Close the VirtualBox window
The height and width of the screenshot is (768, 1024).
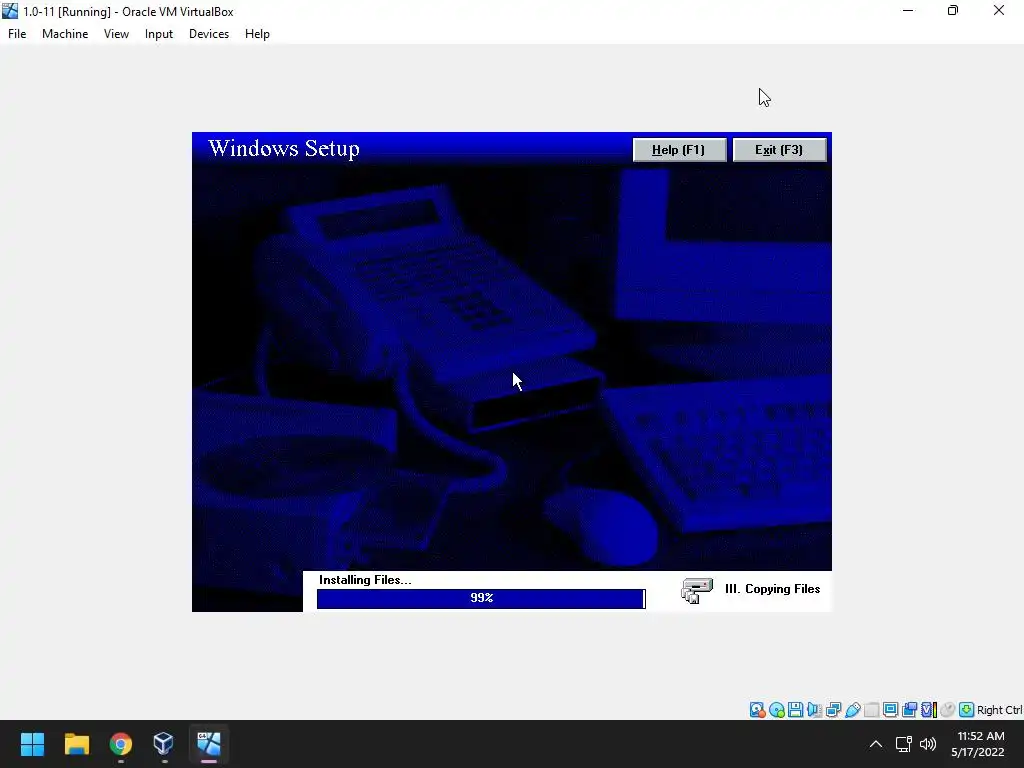(x=999, y=10)
